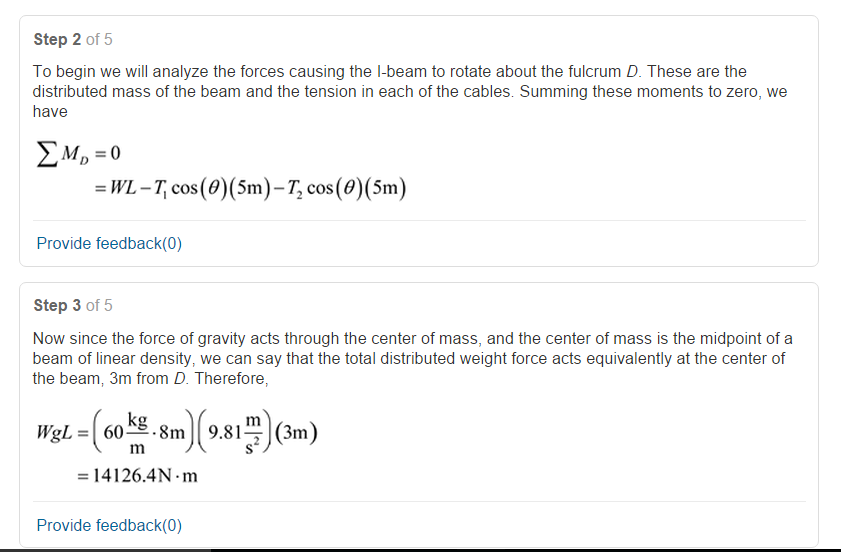The image size is (841, 552).
Task: Open Provide feedback link under Step 3
Action: (109, 525)
